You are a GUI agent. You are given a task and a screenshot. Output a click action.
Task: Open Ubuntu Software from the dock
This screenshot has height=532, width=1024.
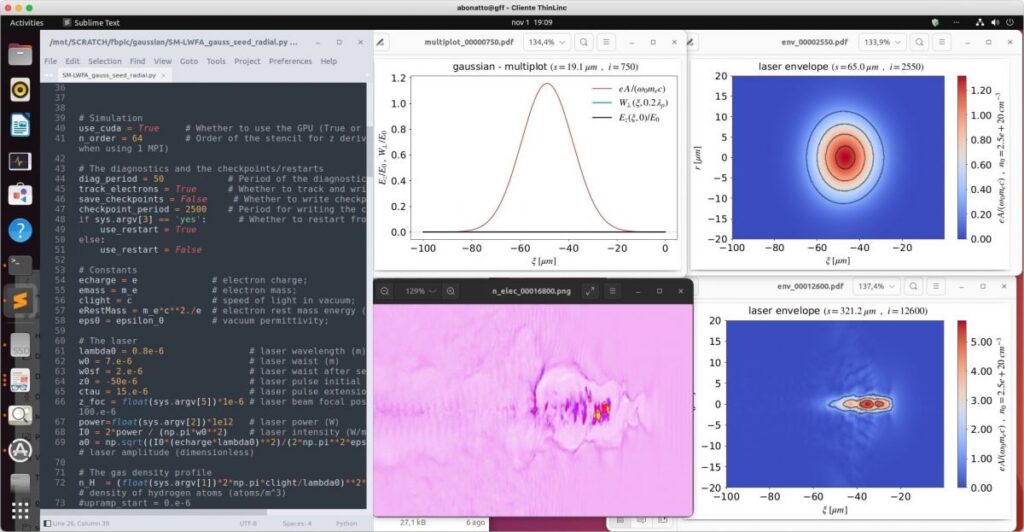click(20, 195)
